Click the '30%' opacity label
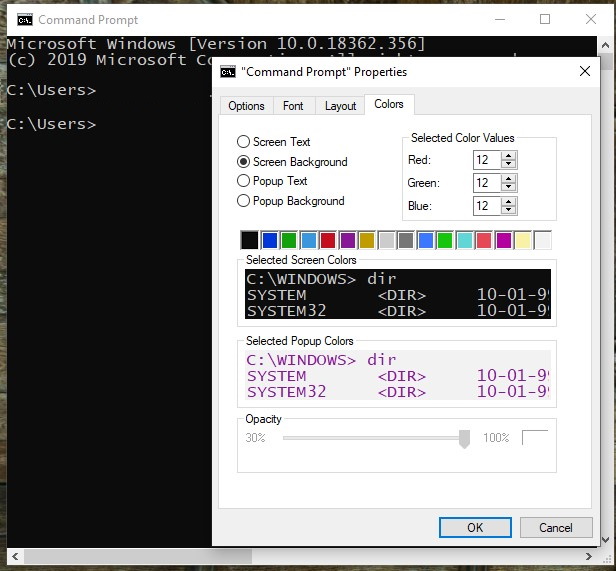Image resolution: width=616 pixels, height=571 pixels. click(255, 438)
